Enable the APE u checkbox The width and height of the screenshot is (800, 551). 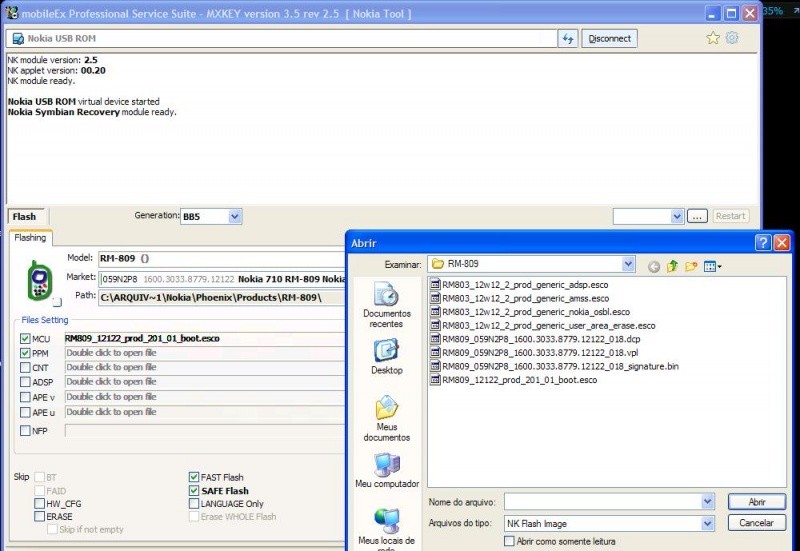coord(25,412)
